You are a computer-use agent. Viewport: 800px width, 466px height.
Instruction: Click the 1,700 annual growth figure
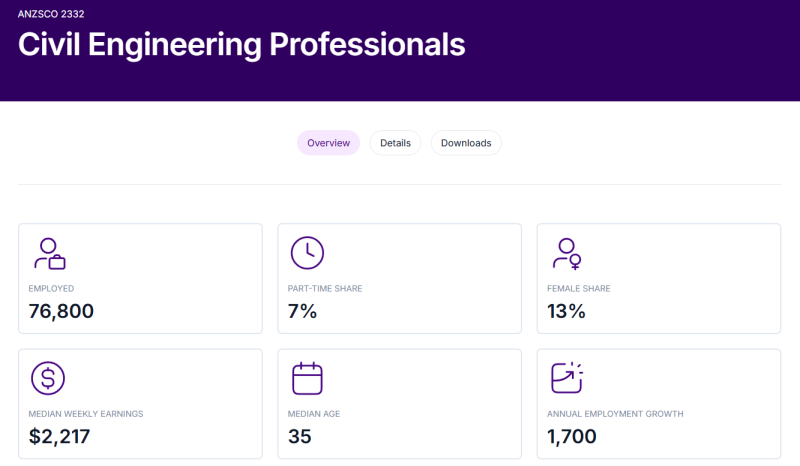[571, 436]
